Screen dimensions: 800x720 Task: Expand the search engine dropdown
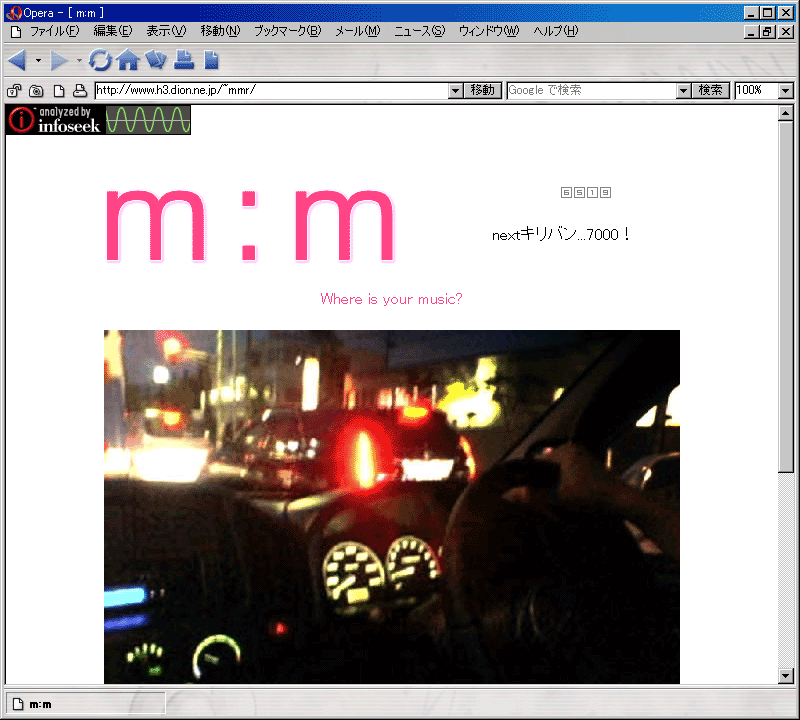point(683,91)
